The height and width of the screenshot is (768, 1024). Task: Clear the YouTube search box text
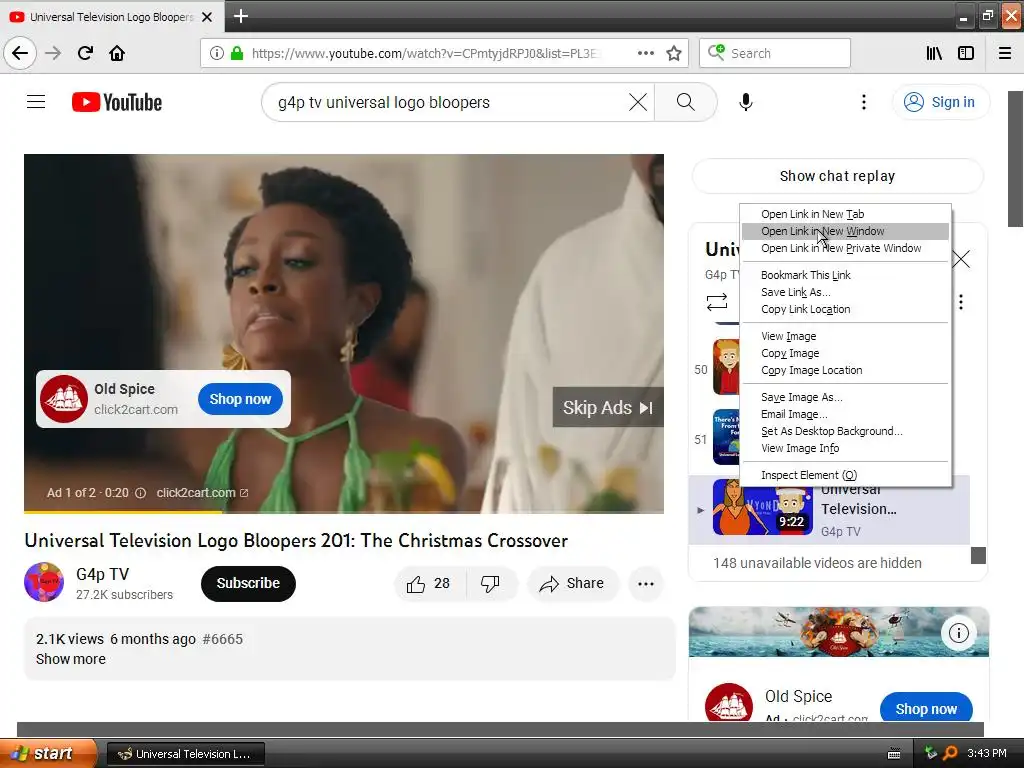point(637,102)
